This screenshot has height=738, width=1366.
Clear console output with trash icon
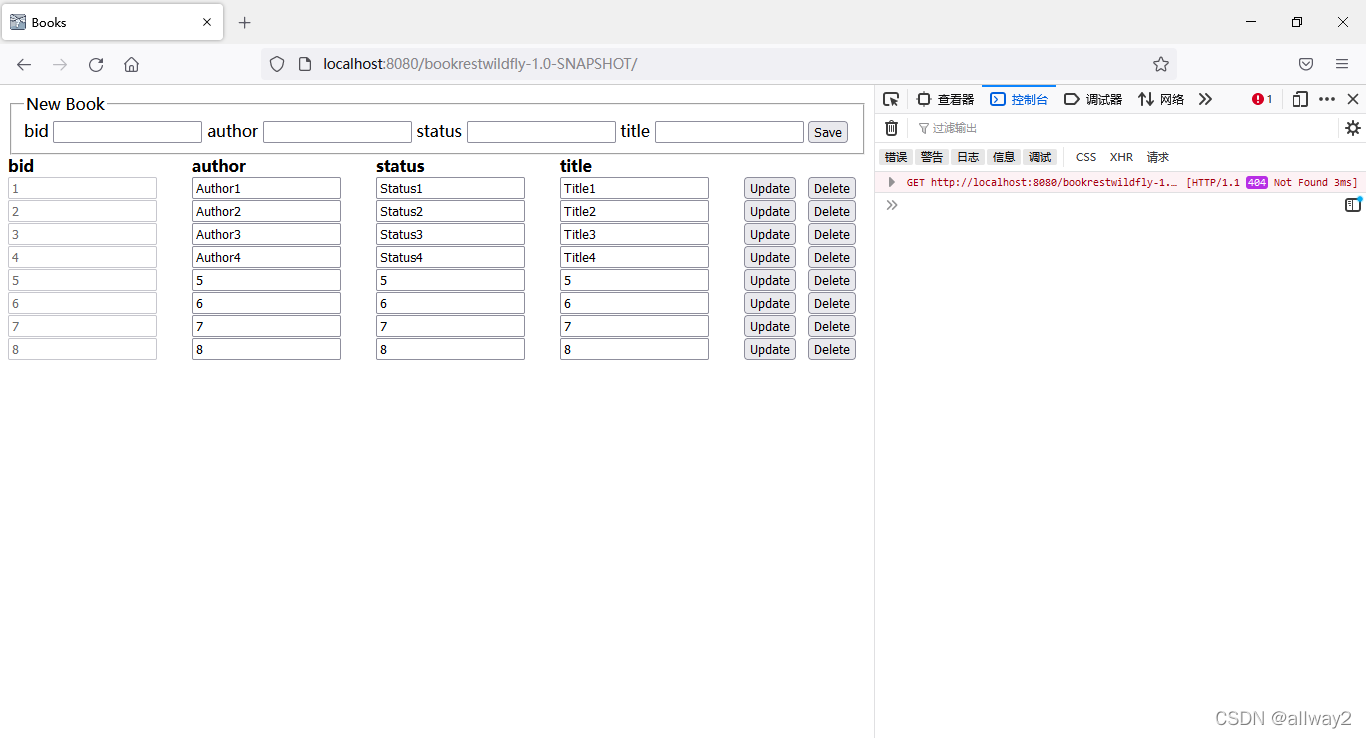(891, 128)
